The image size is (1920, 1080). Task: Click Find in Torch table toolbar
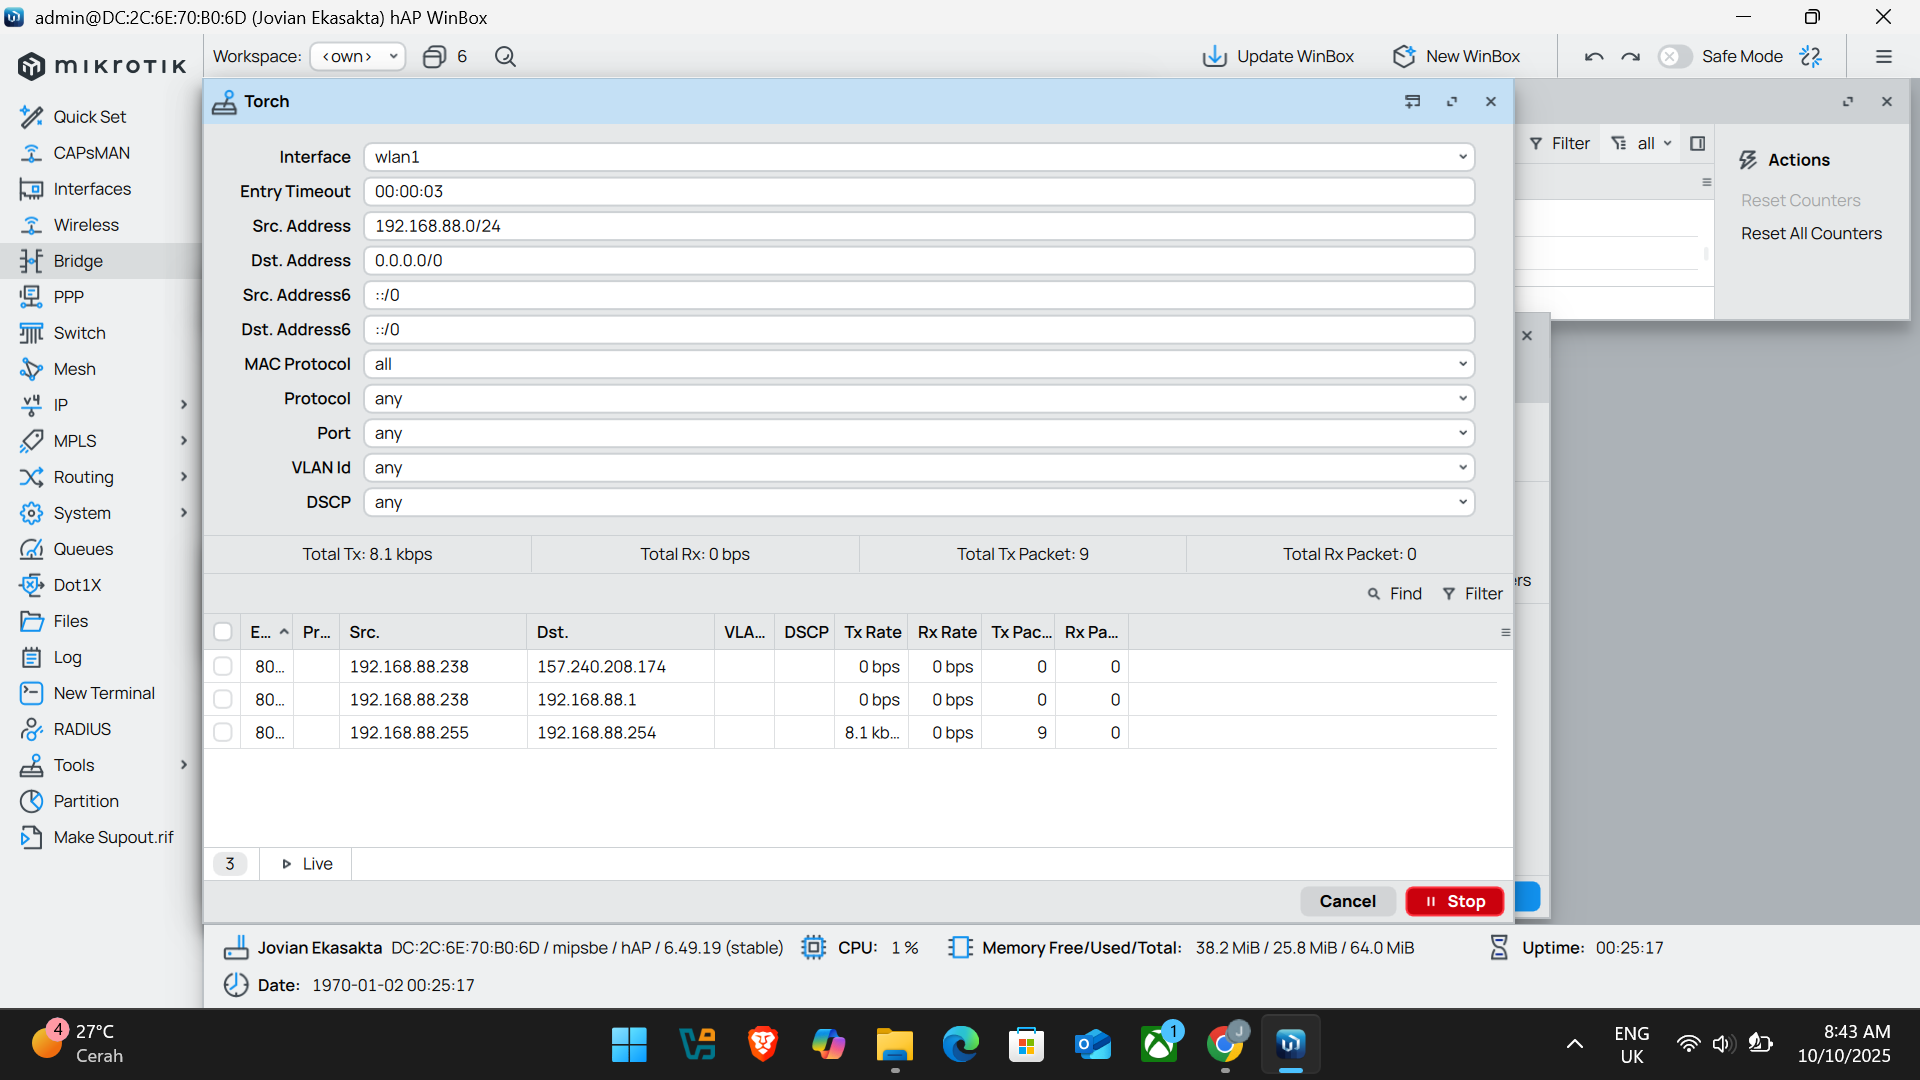[x=1394, y=594]
